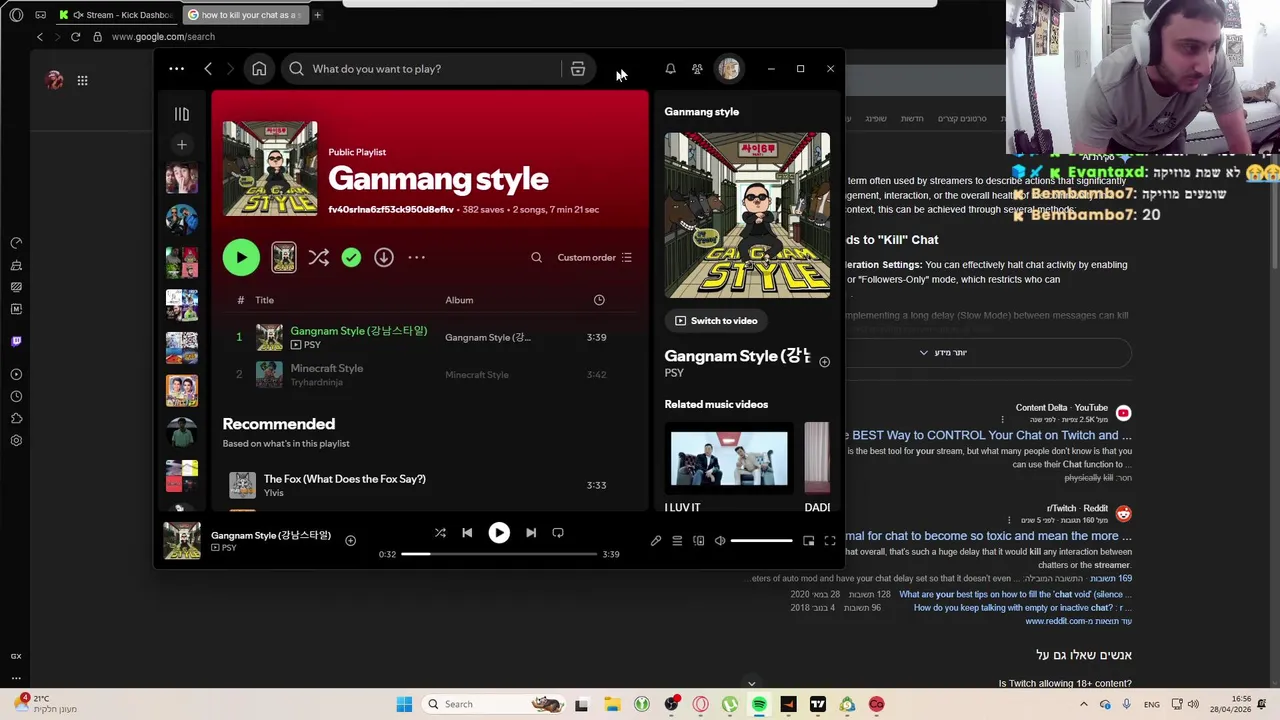Click Spotify icon in the taskbar
1280x720 pixels.
coord(759,704)
